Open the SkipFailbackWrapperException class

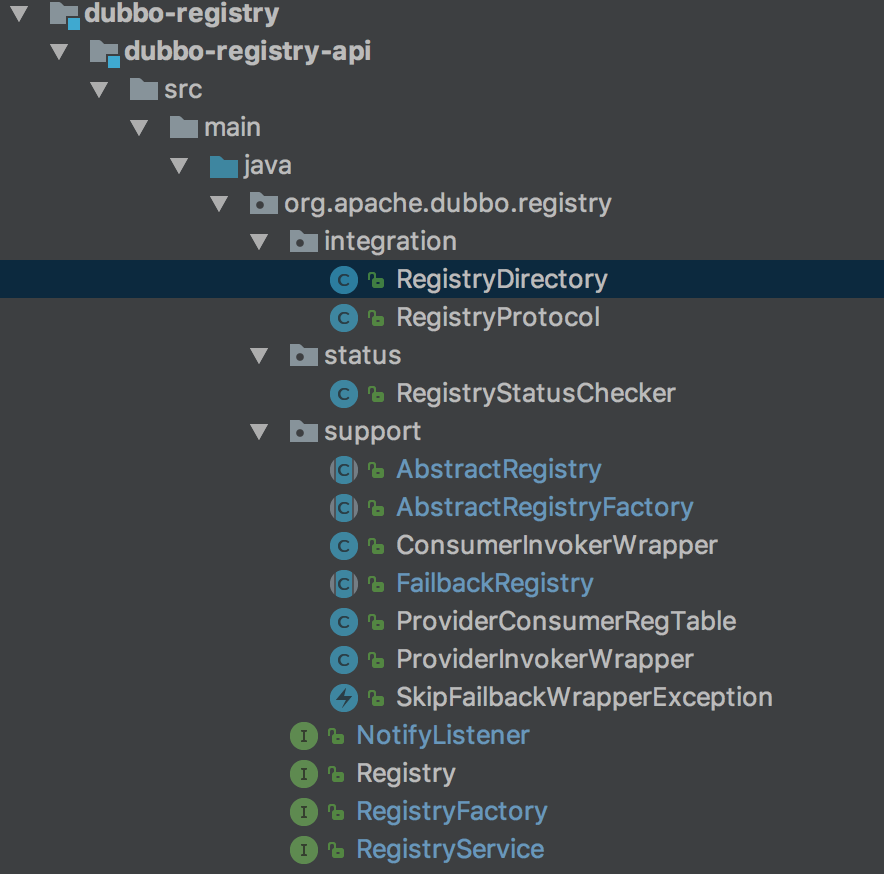[584, 698]
